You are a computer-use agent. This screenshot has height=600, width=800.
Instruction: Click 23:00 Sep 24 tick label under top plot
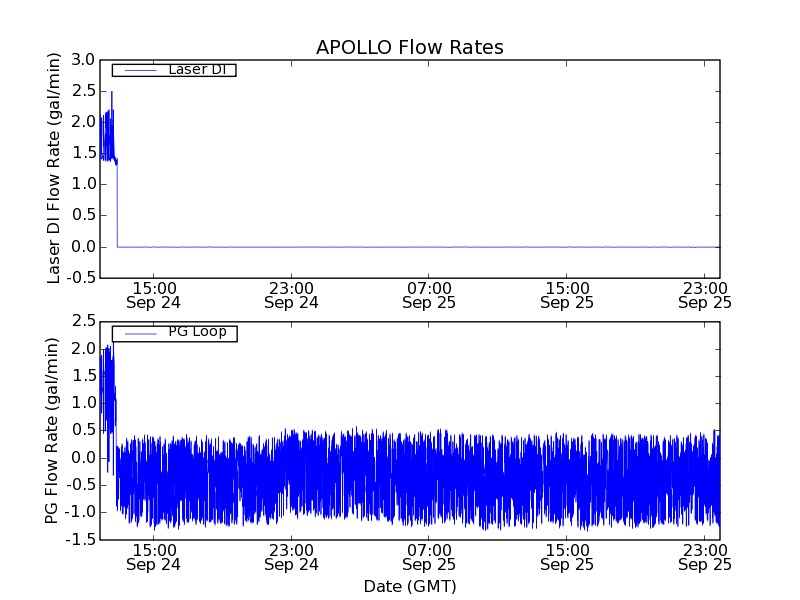click(291, 294)
